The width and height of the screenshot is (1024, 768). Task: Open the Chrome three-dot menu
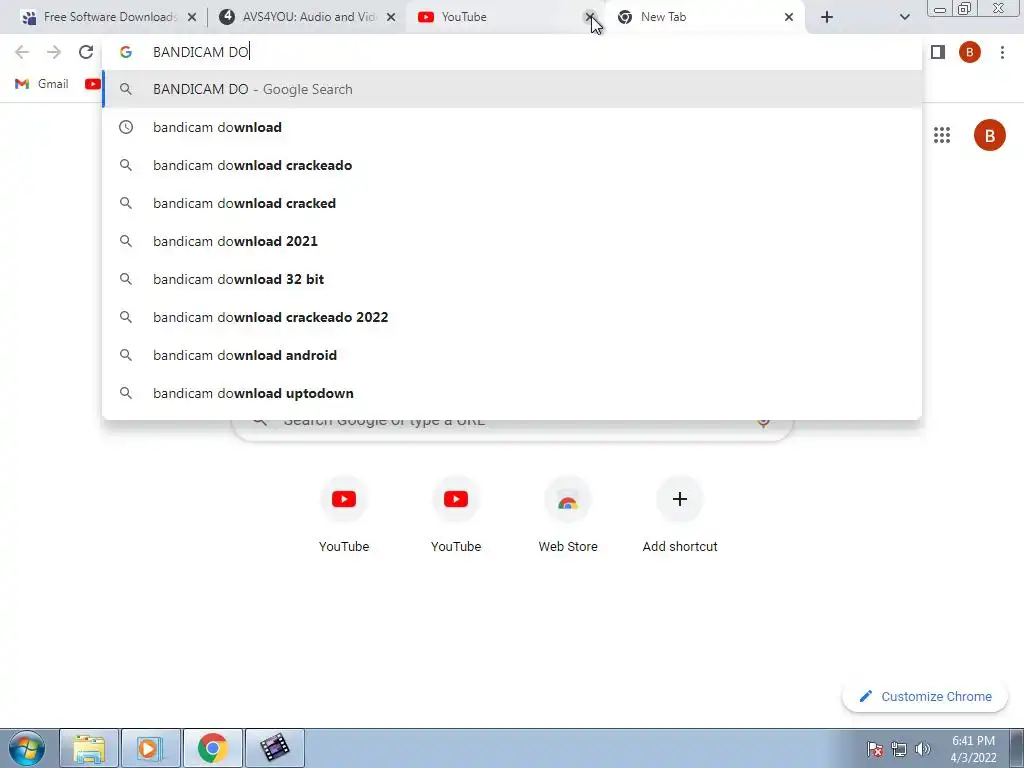point(1002,52)
